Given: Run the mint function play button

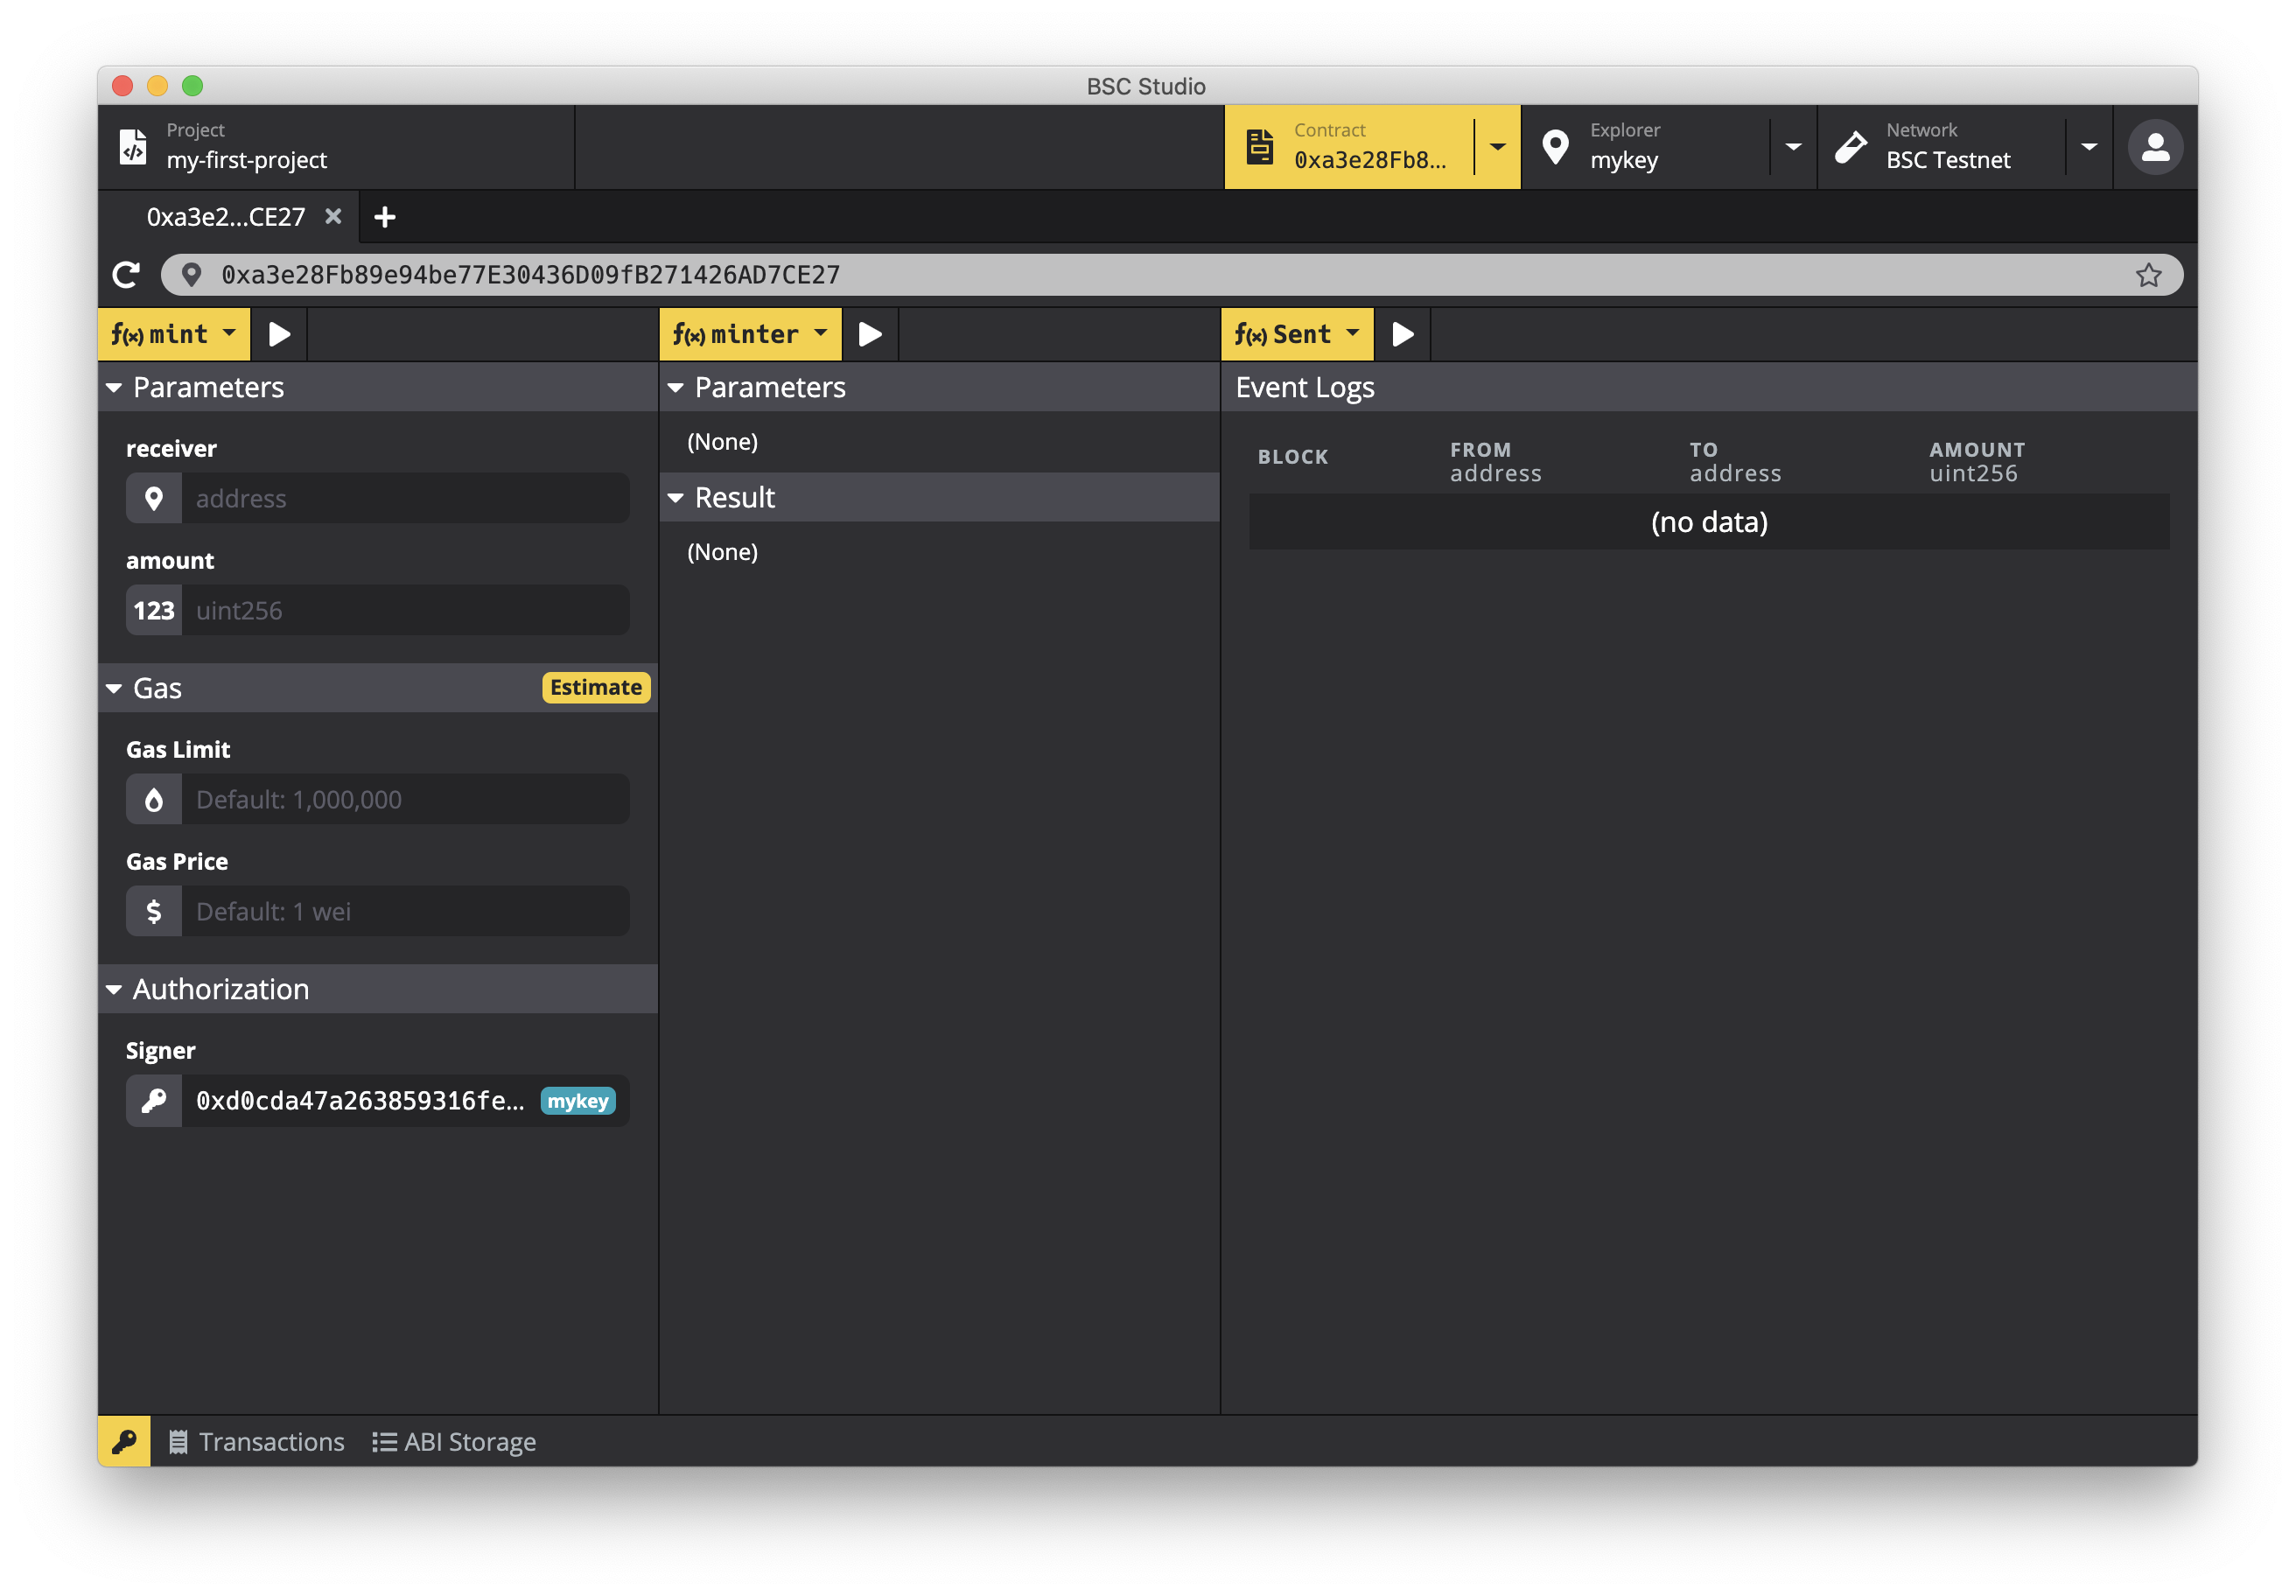Looking at the screenshot, I should pos(279,334).
